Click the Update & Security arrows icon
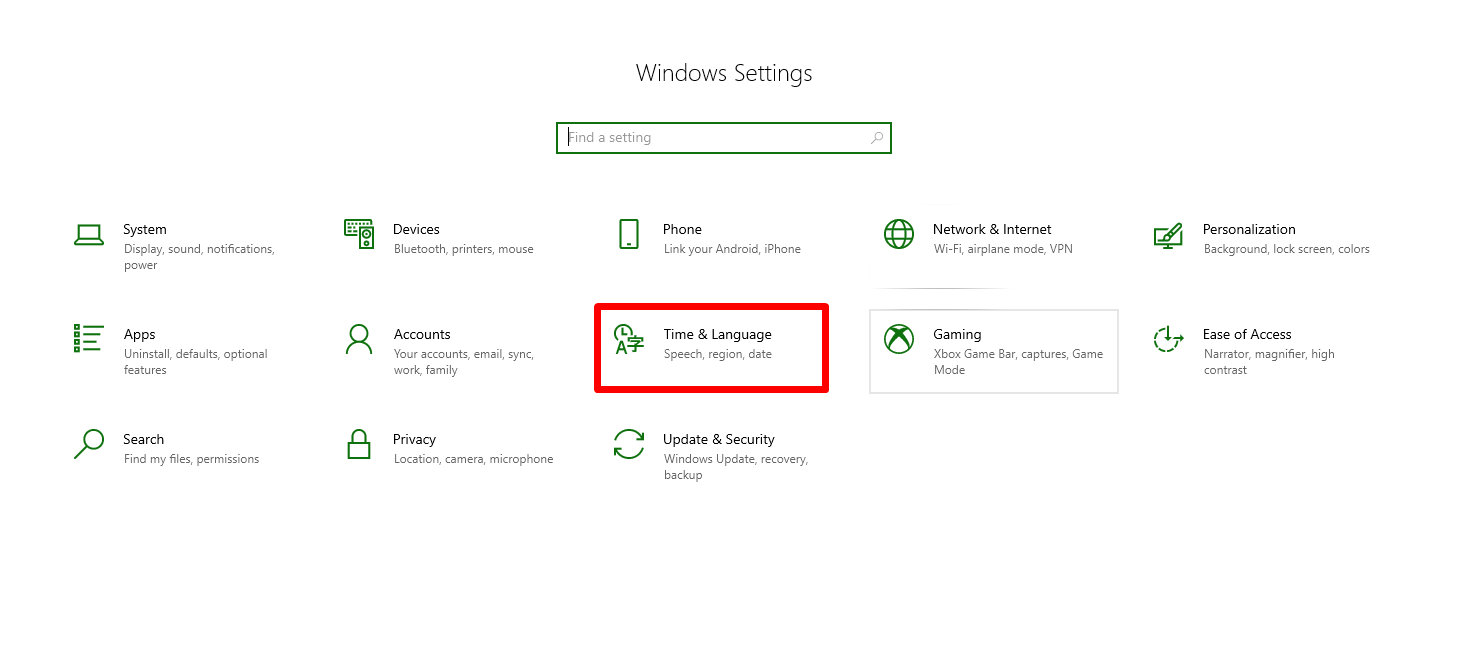Screen dimensions: 1470x671 [629, 444]
